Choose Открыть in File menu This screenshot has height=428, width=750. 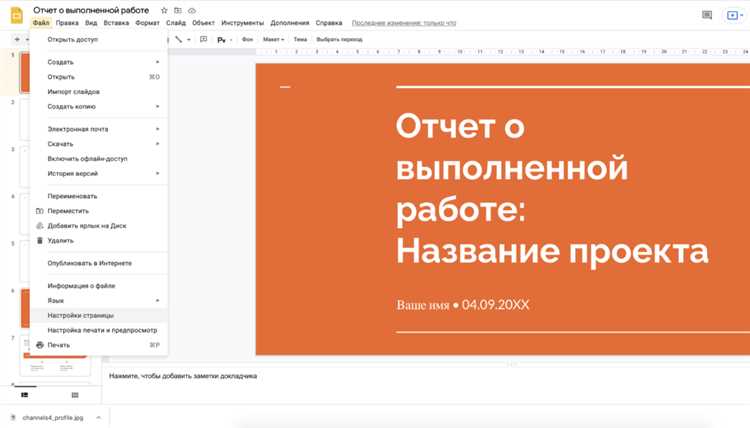(x=99, y=77)
